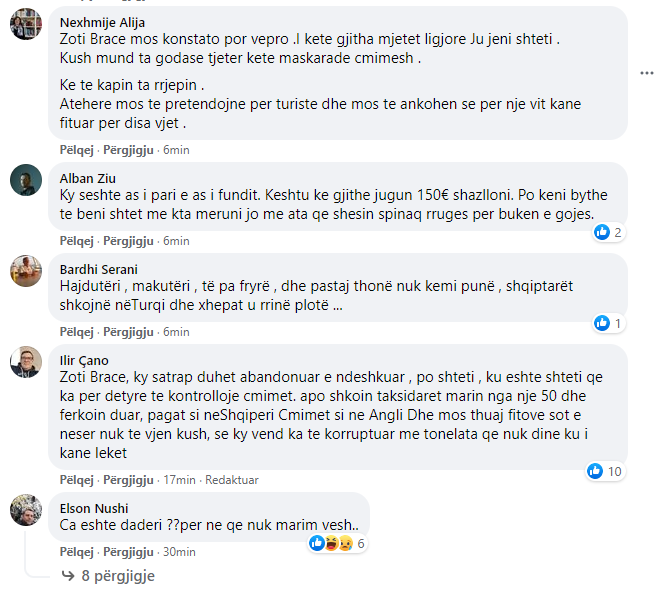Viewport: 654px width, 590px height.
Task: Open Alban Ziu's profile name link
Action: pyautogui.click(x=86, y=178)
